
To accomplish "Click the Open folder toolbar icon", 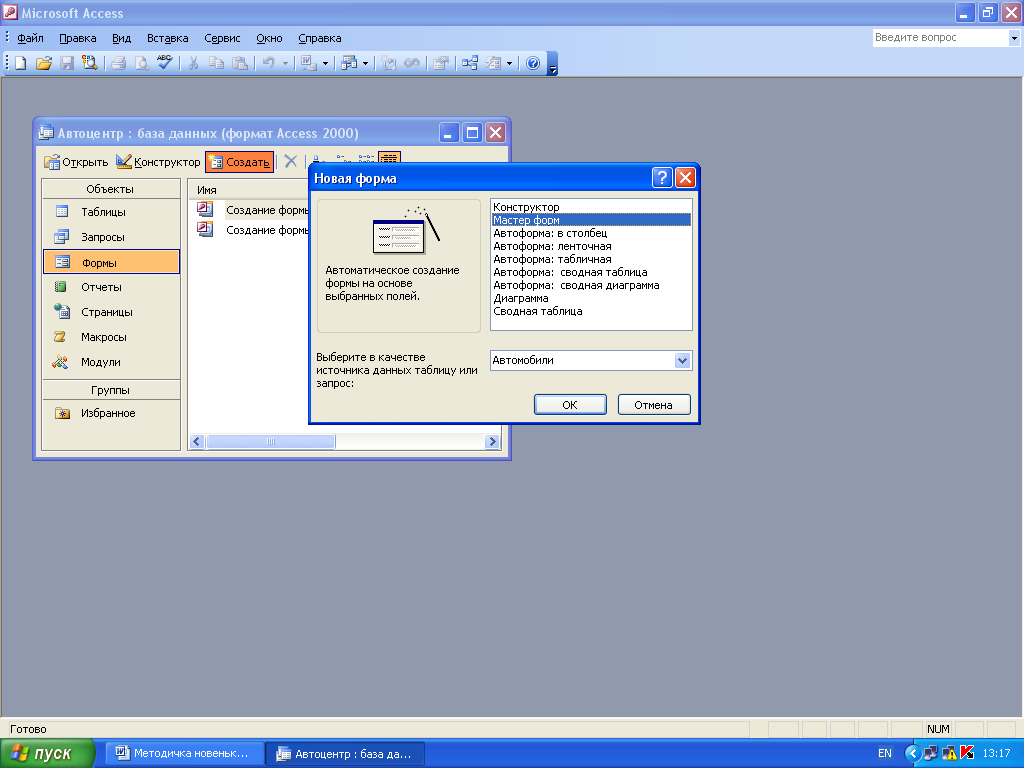I will [44, 63].
